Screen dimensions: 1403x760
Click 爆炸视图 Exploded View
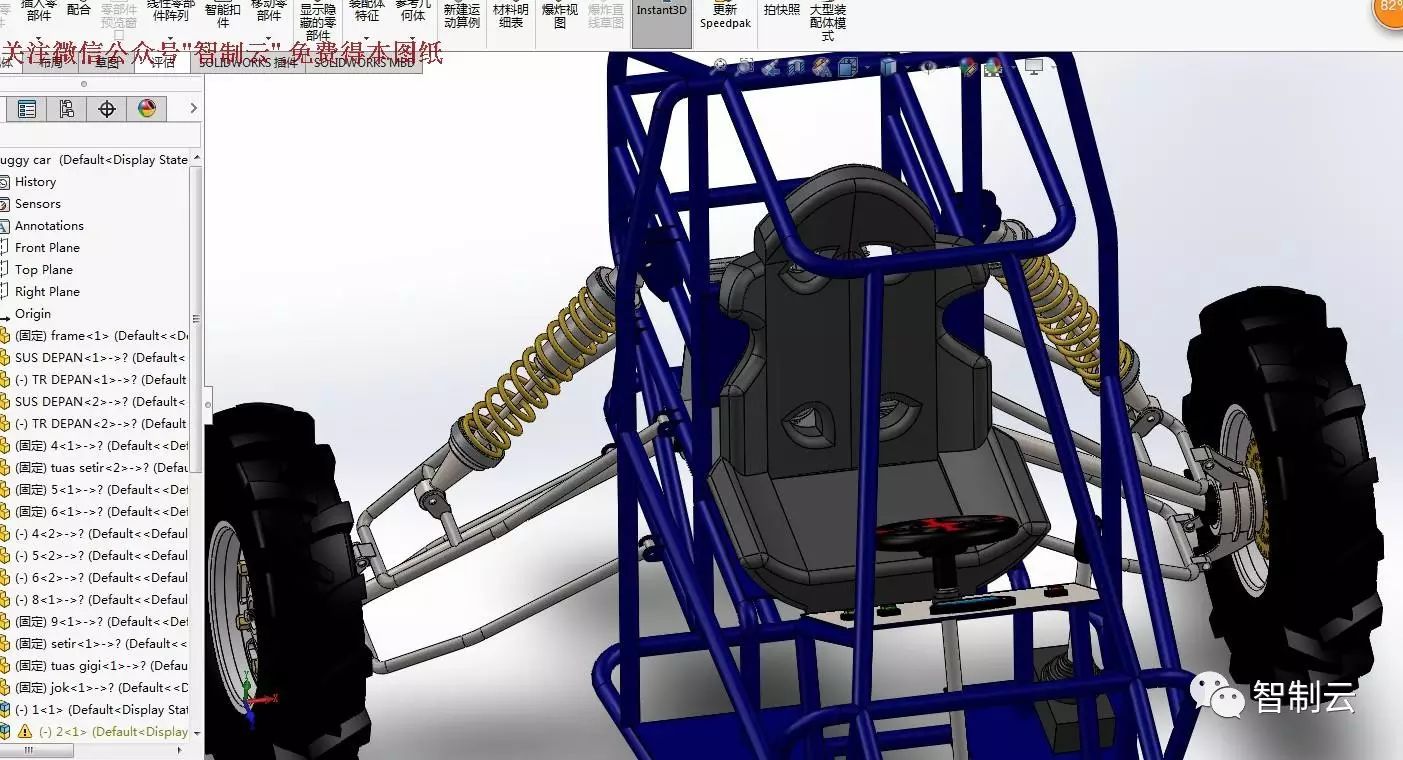(560, 15)
